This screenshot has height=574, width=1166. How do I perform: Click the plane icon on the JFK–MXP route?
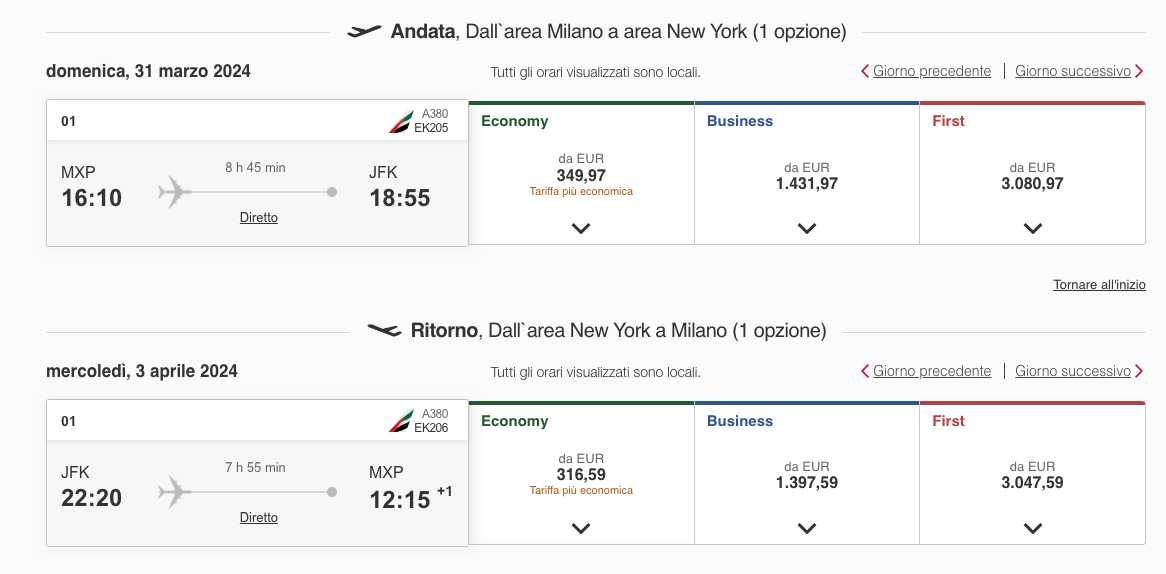(174, 492)
